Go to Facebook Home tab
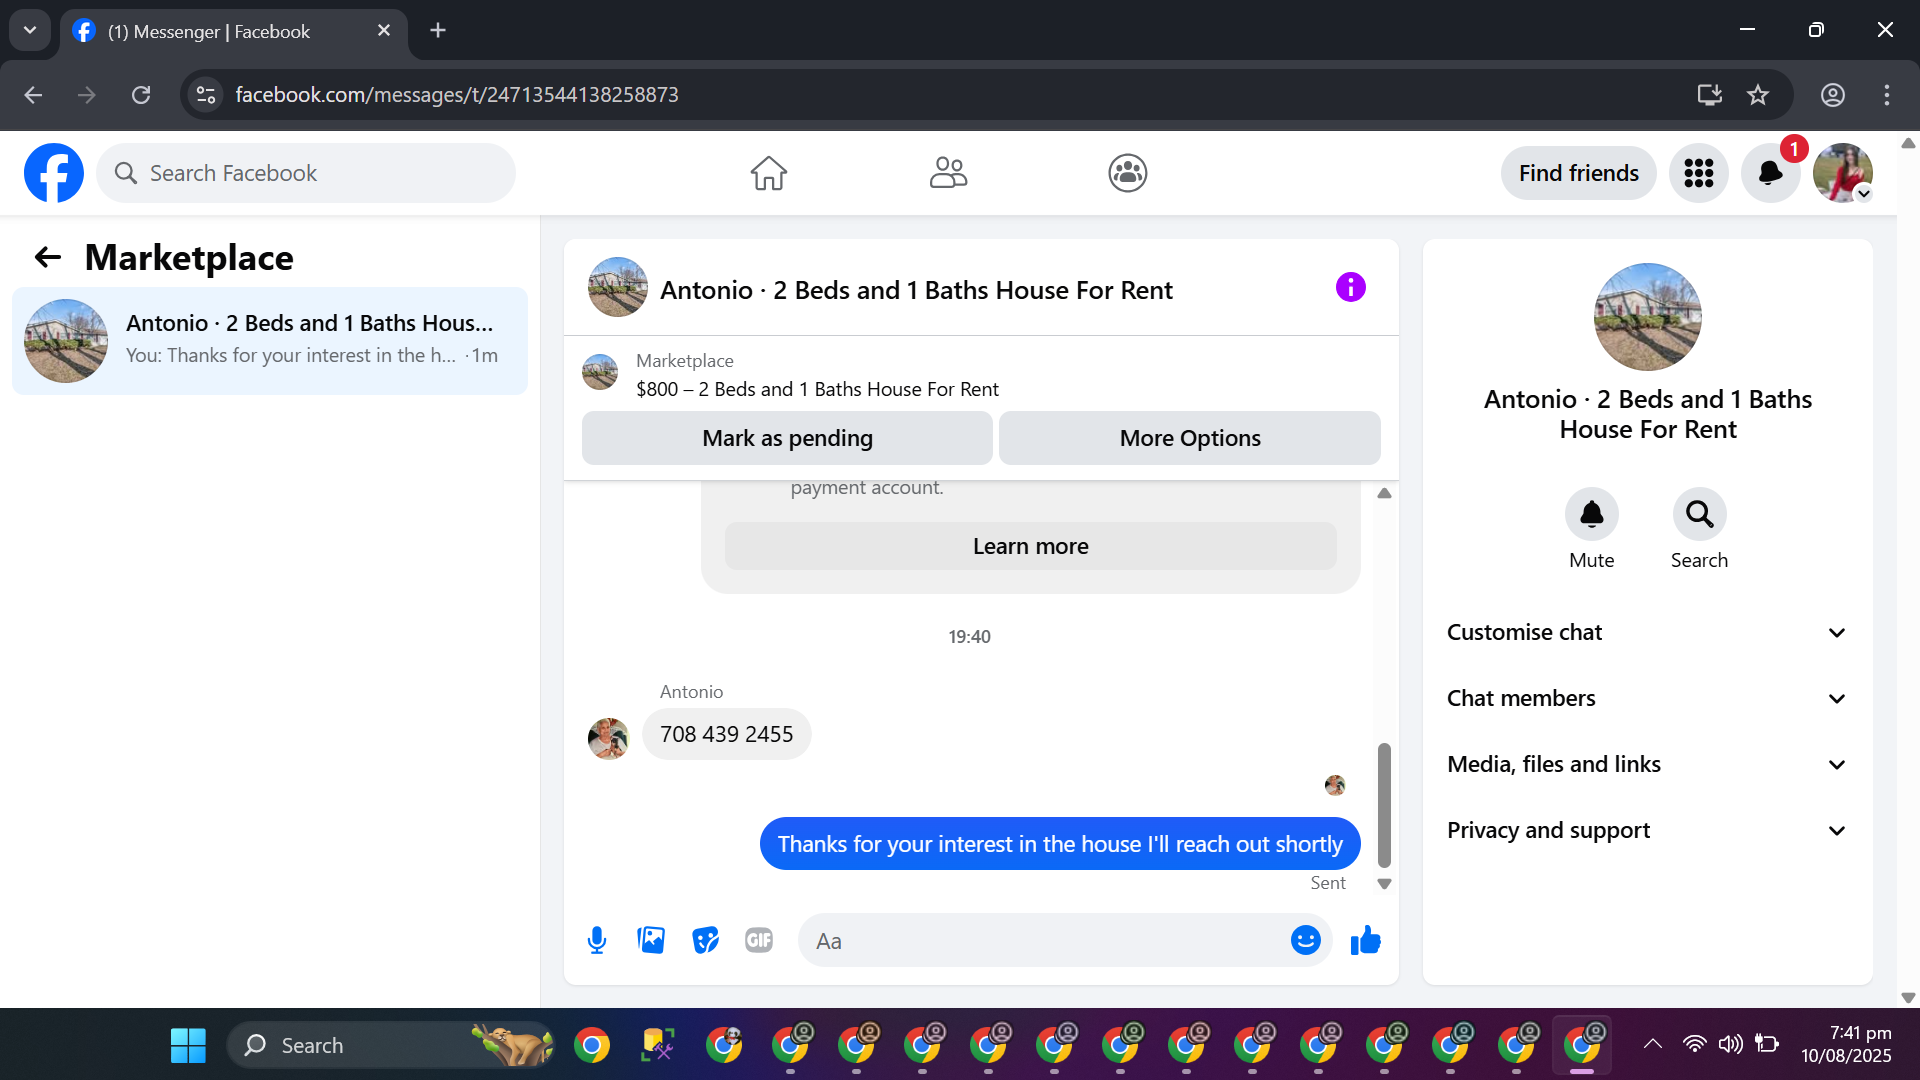Screen dimensions: 1920x1080 (768, 174)
